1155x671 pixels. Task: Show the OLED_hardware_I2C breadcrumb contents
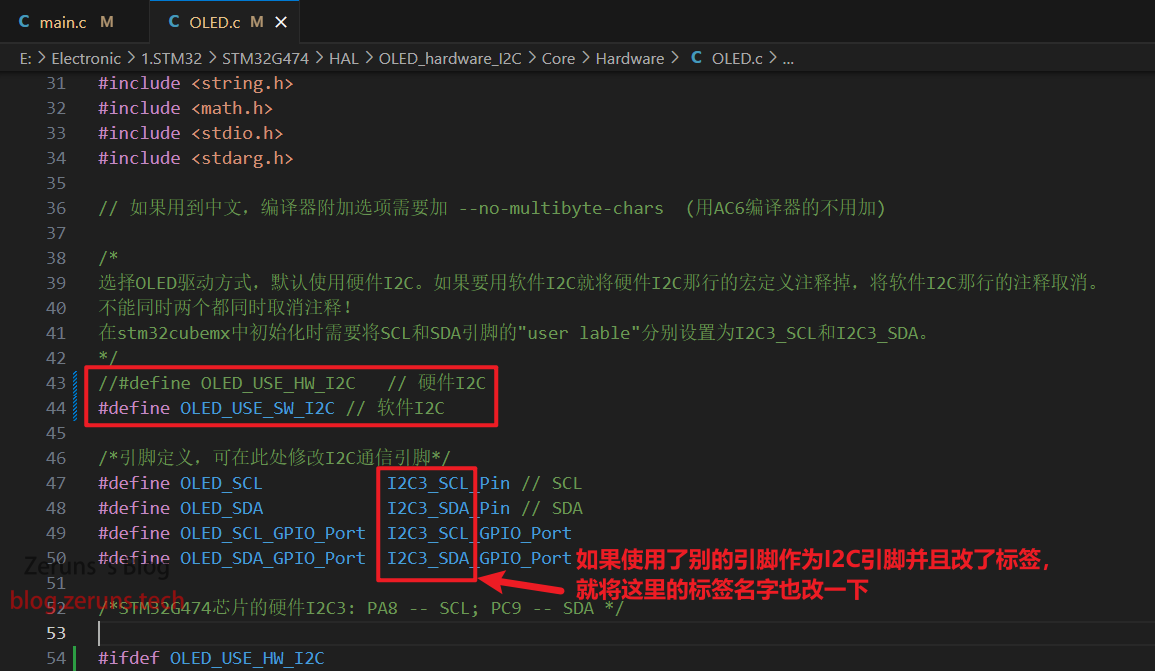tap(450, 58)
